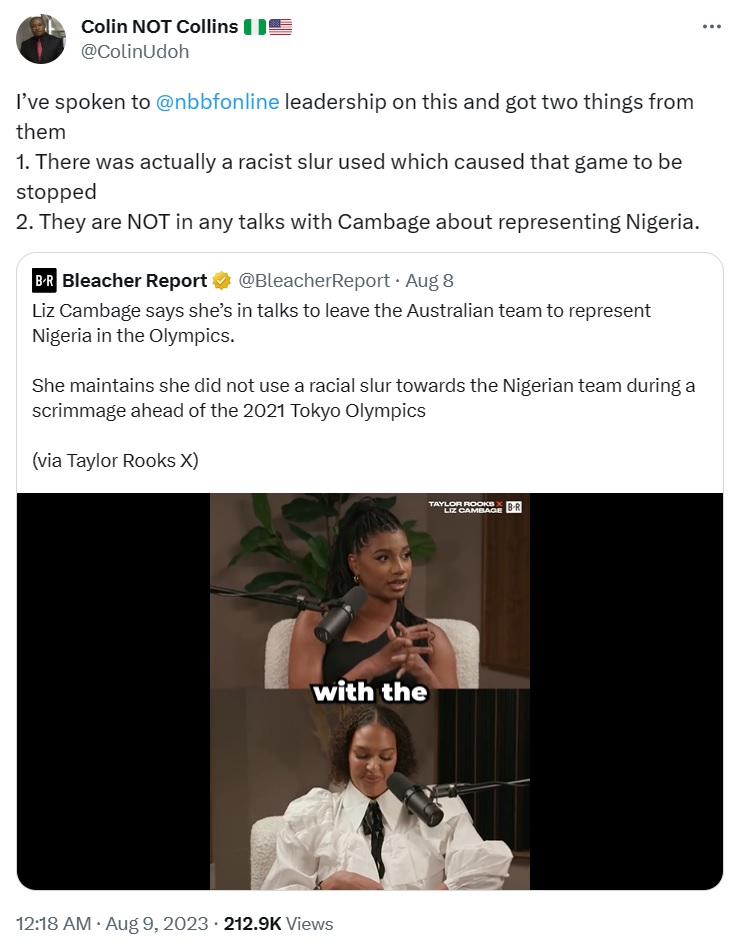Play the Taylor Rooks interview video
This screenshot has width=736, height=949.
(370, 691)
